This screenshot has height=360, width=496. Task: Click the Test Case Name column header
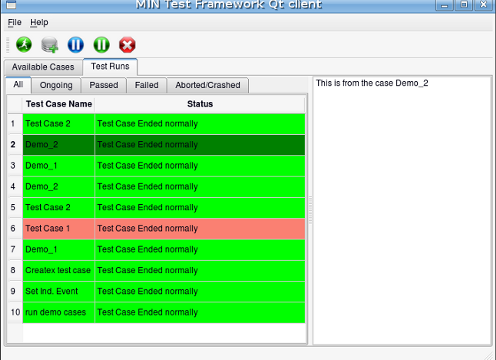tap(59, 104)
